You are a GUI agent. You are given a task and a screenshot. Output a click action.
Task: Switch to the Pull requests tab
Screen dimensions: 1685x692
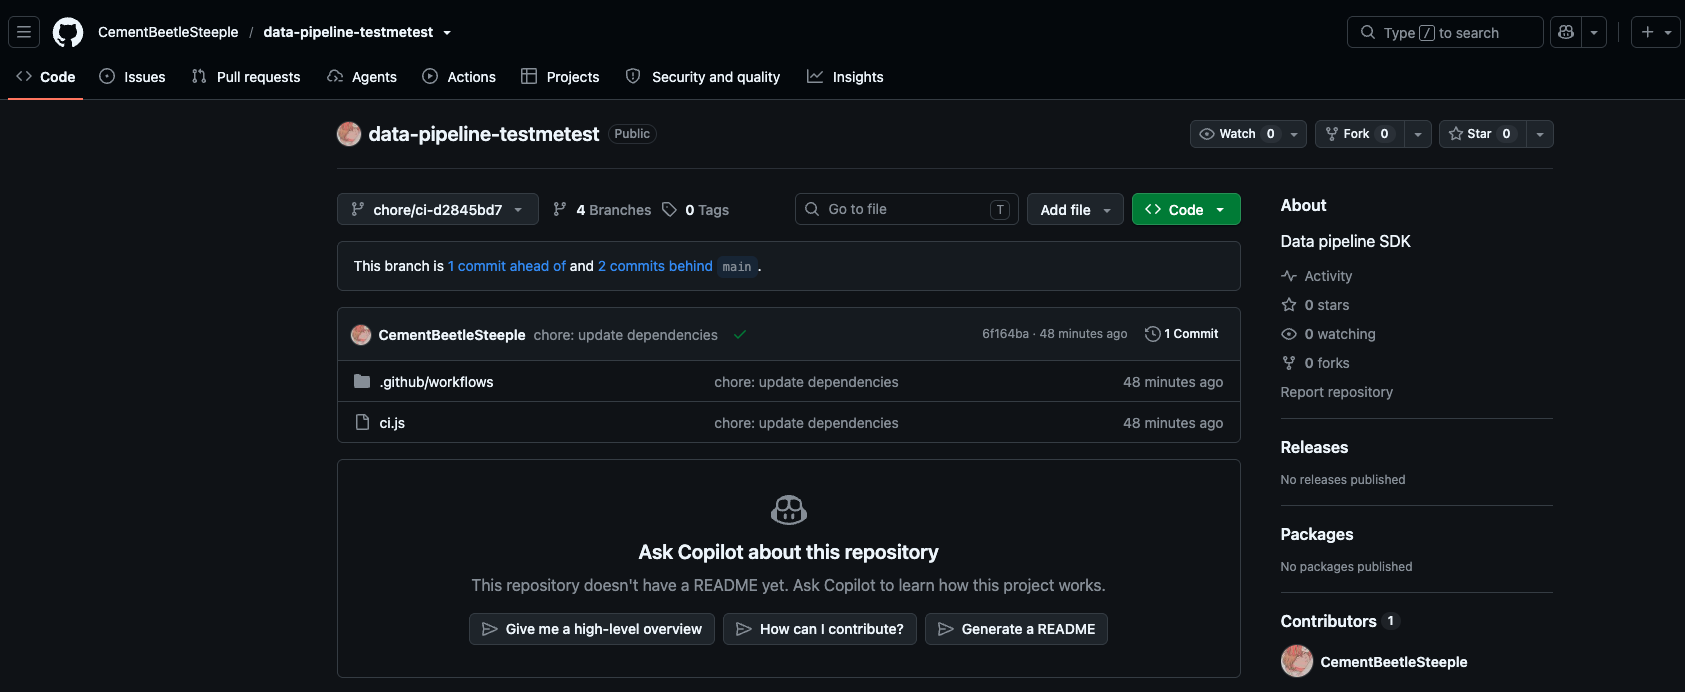[x=246, y=77]
